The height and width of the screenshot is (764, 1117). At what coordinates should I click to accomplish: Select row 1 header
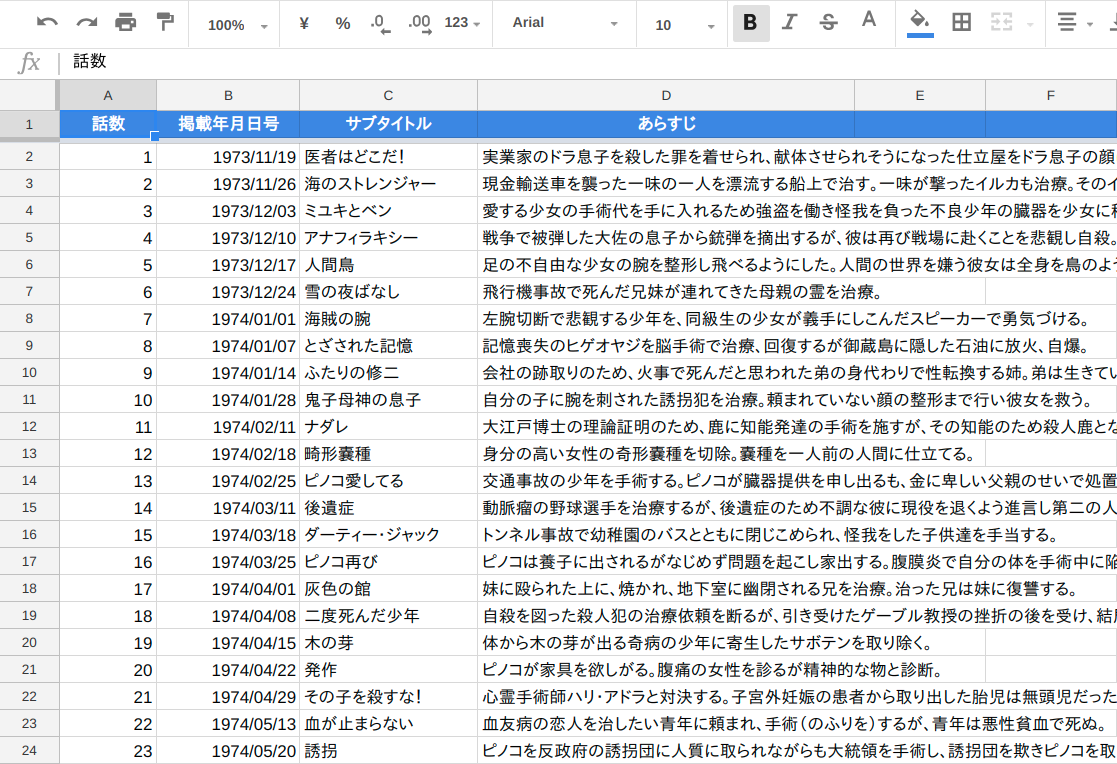coord(28,125)
